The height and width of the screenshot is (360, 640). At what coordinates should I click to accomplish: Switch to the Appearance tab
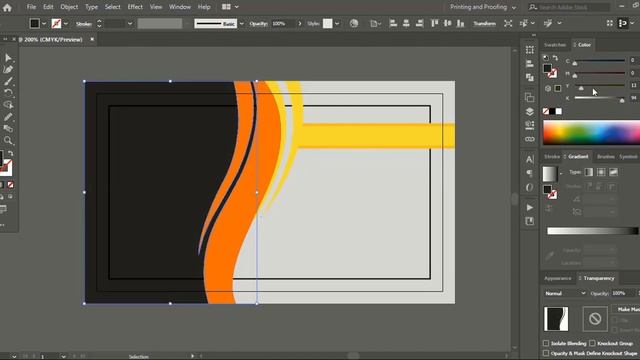click(x=558, y=278)
